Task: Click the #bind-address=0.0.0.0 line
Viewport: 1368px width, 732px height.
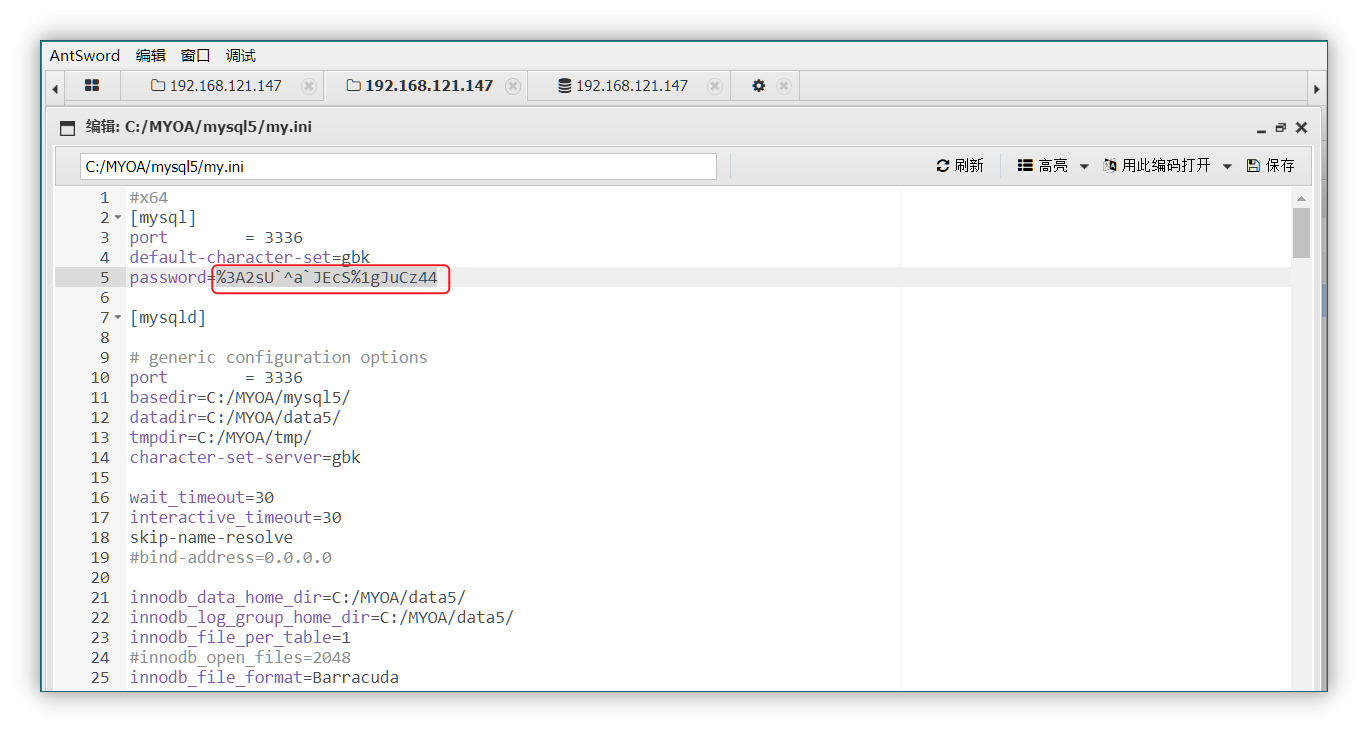Action: [230, 558]
